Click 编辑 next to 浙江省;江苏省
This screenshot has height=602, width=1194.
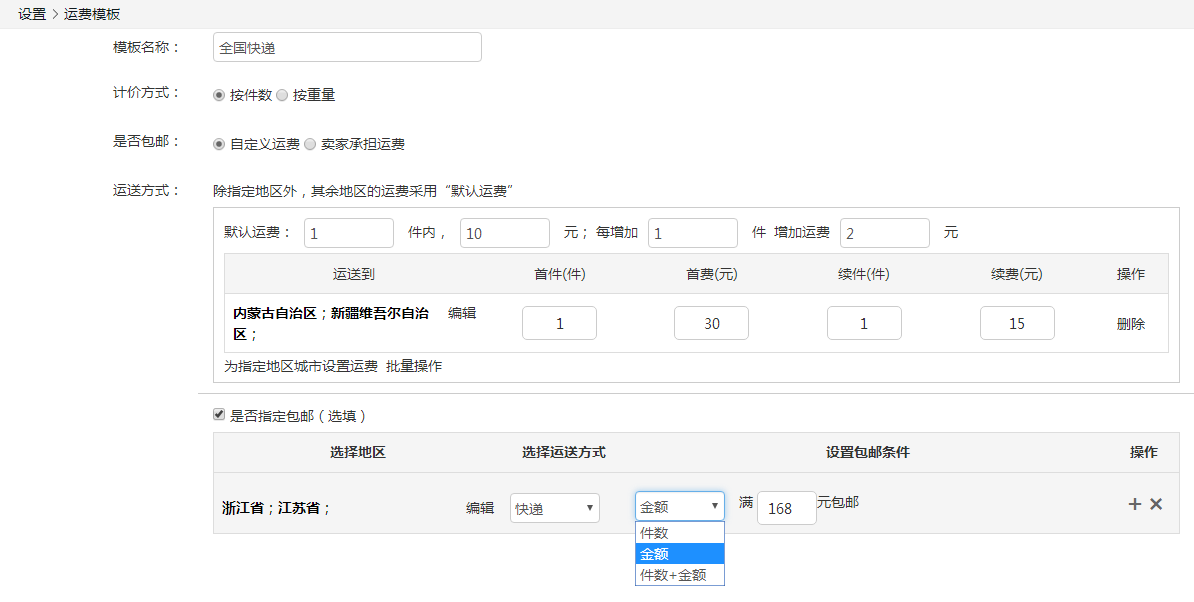click(480, 508)
